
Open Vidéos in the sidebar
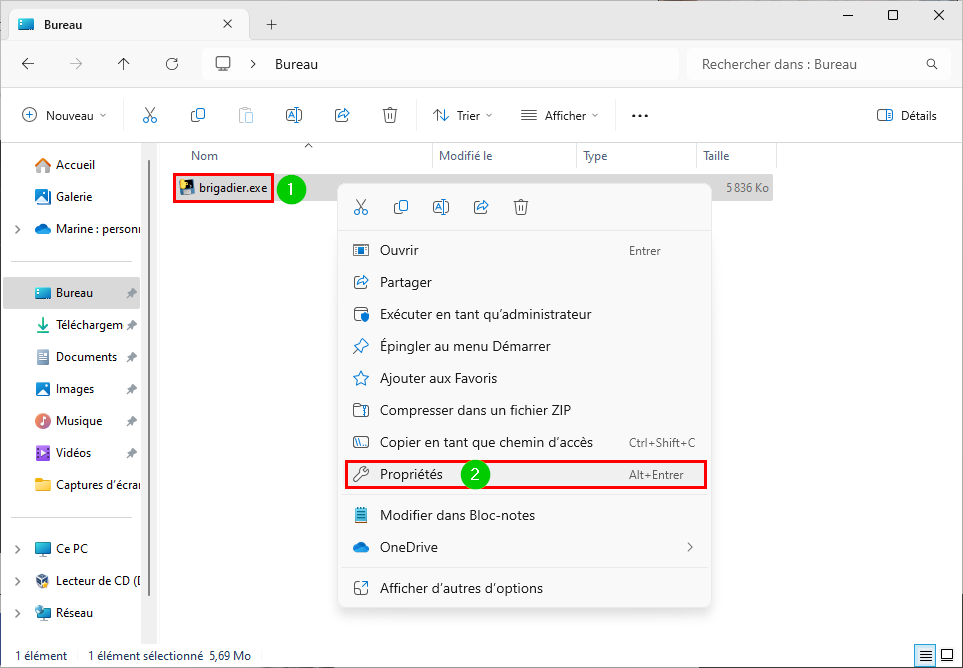pyautogui.click(x=72, y=452)
